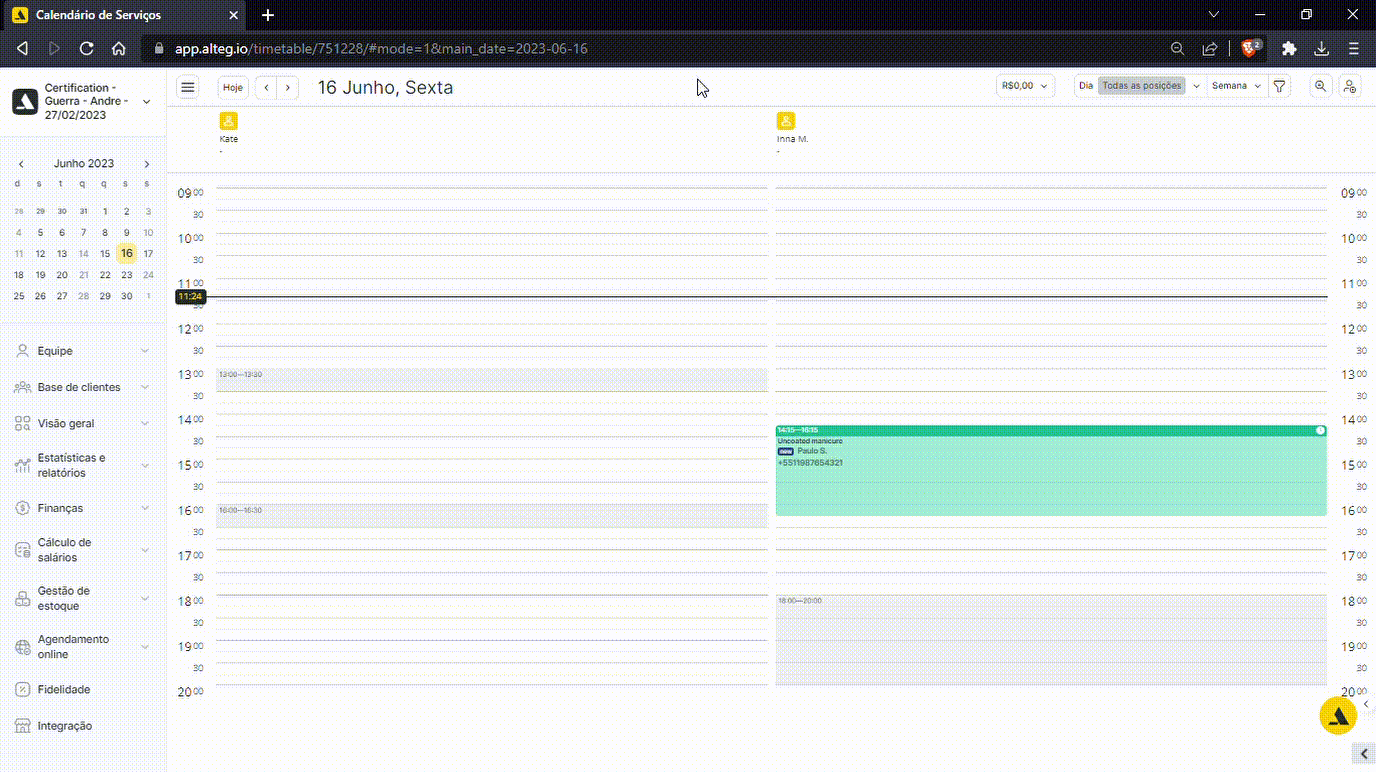Open Gestão de estoque menu
The height and width of the screenshot is (772, 1376).
83,598
